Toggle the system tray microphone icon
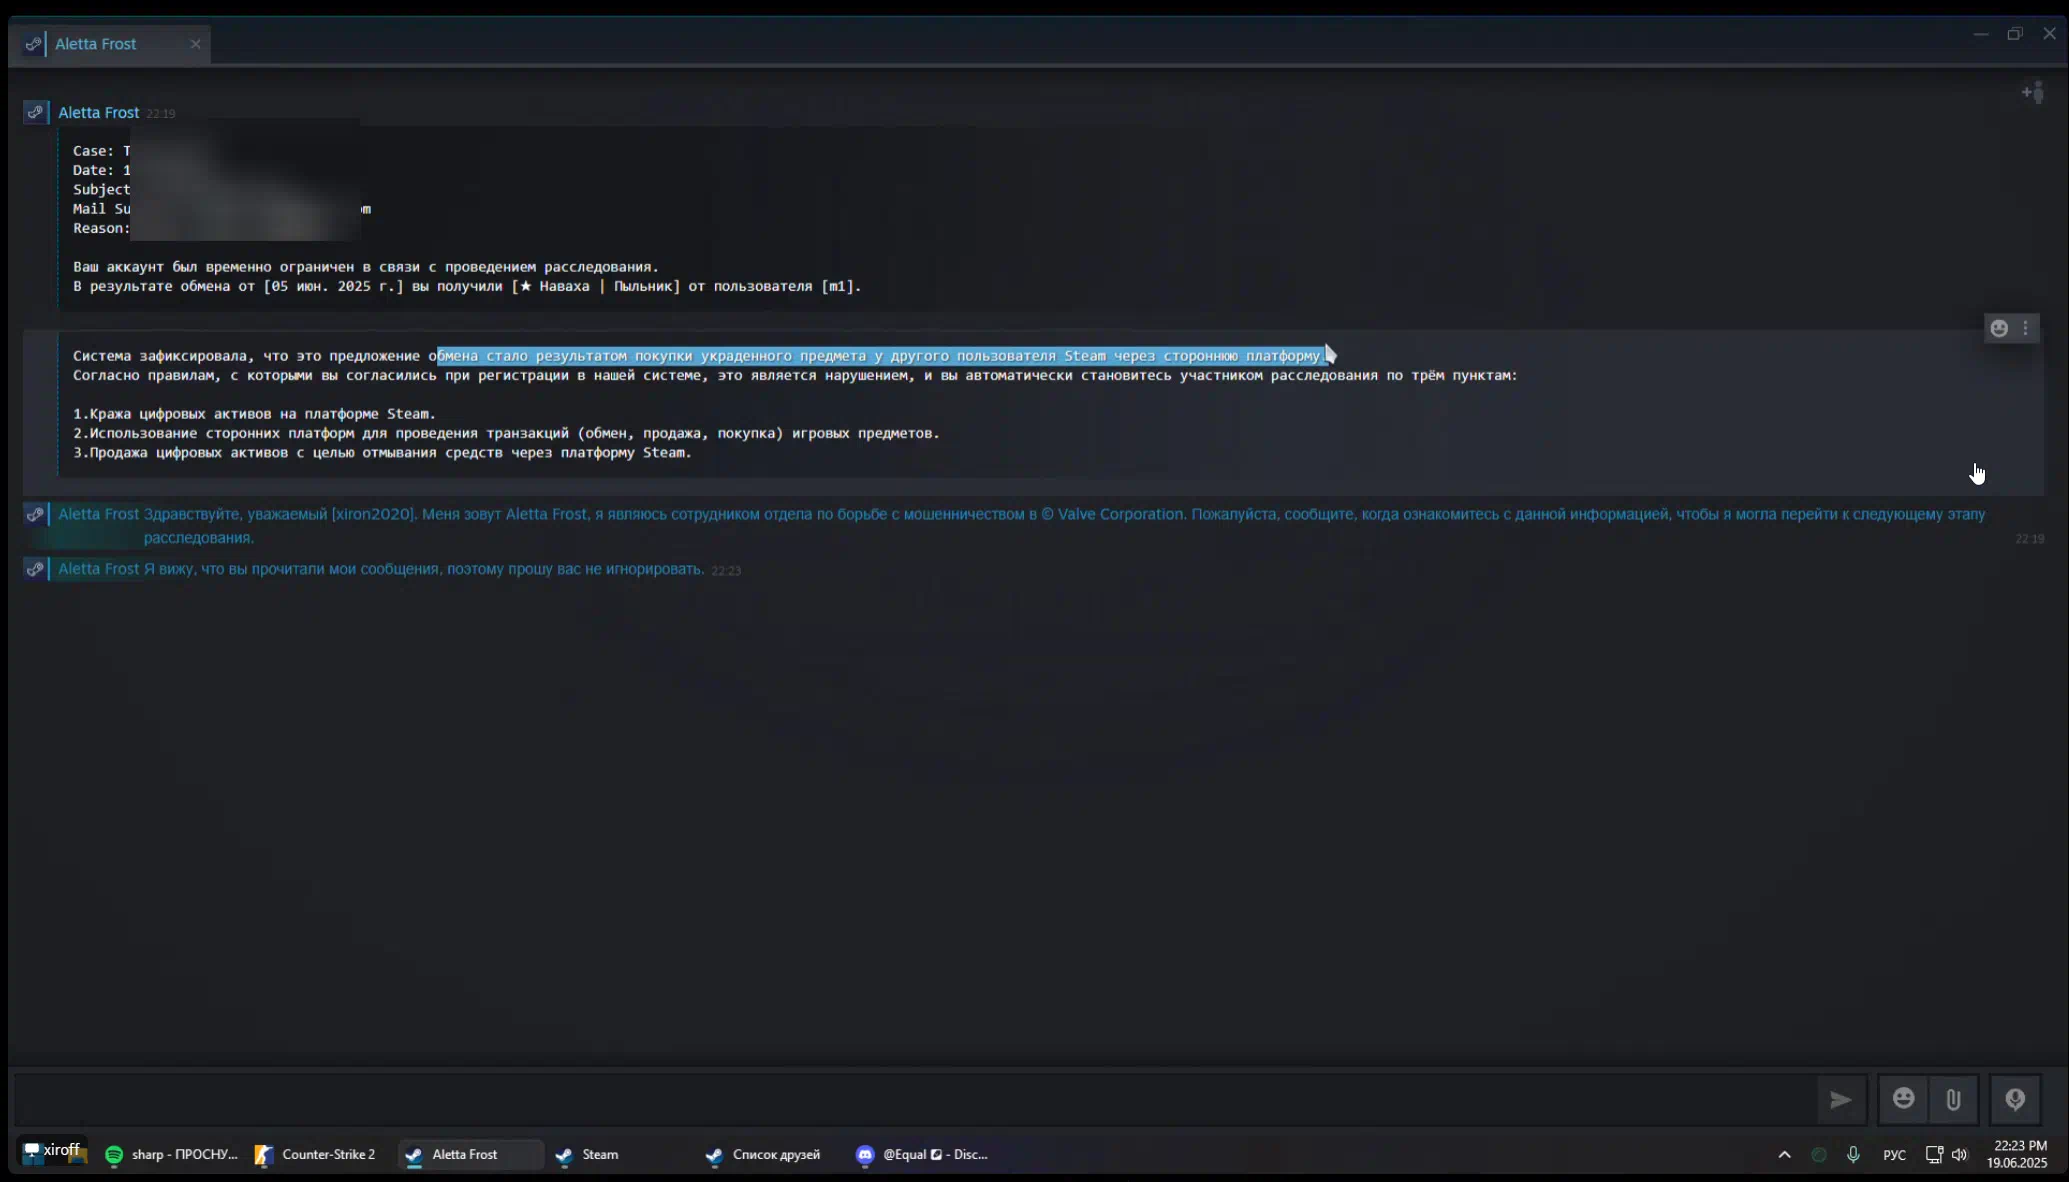Screen dimensions: 2069x1182 click(1853, 1155)
